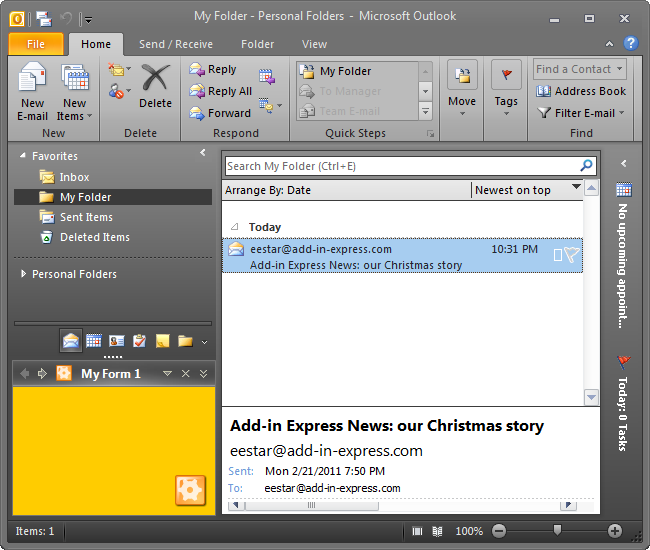Viewport: 650px width, 550px height.
Task: Open the Manage Quick Steps dialog launcher
Action: pyautogui.click(x=430, y=133)
